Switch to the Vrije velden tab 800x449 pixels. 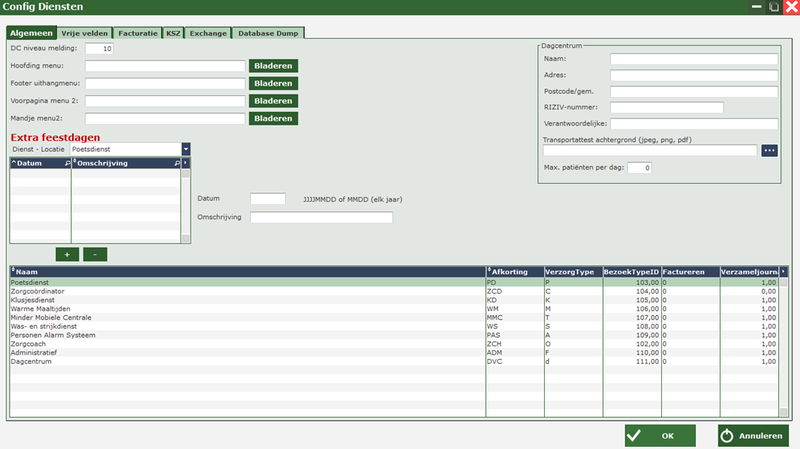(84, 33)
